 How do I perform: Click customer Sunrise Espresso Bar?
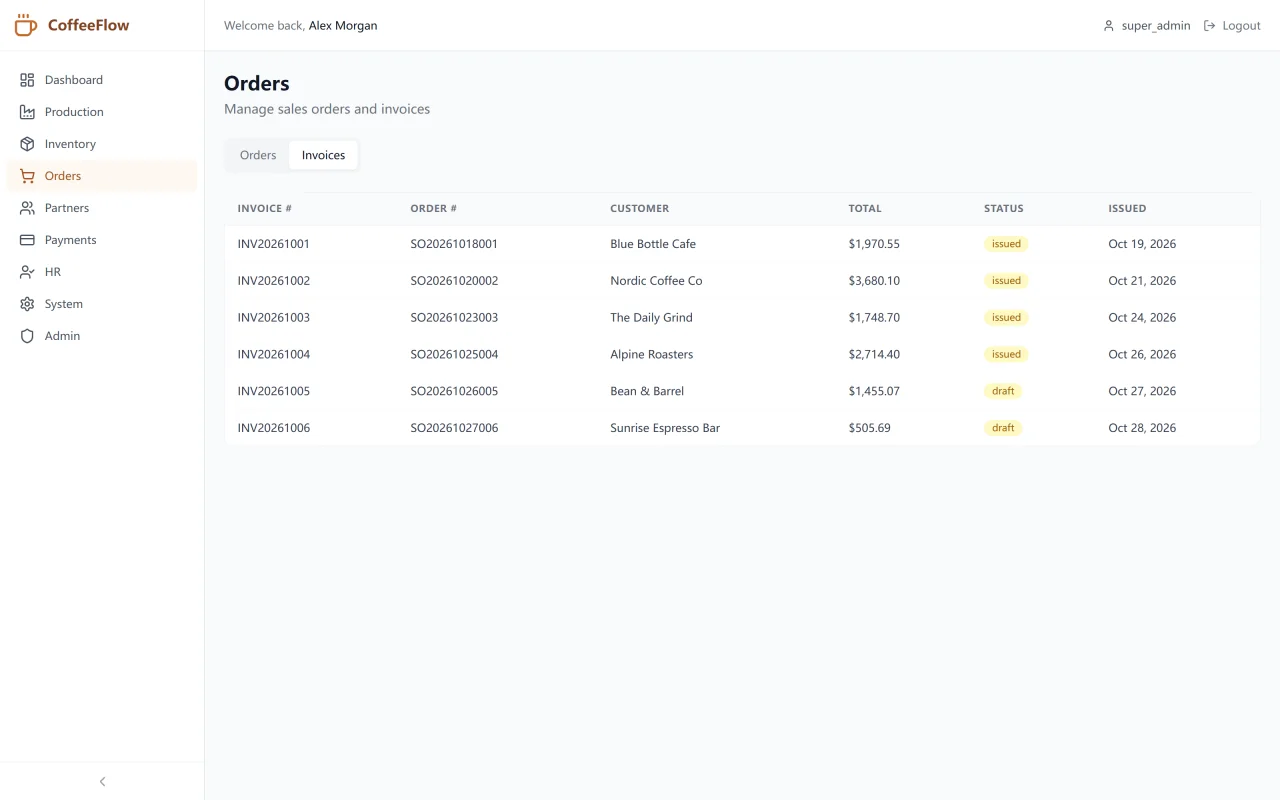pos(665,428)
